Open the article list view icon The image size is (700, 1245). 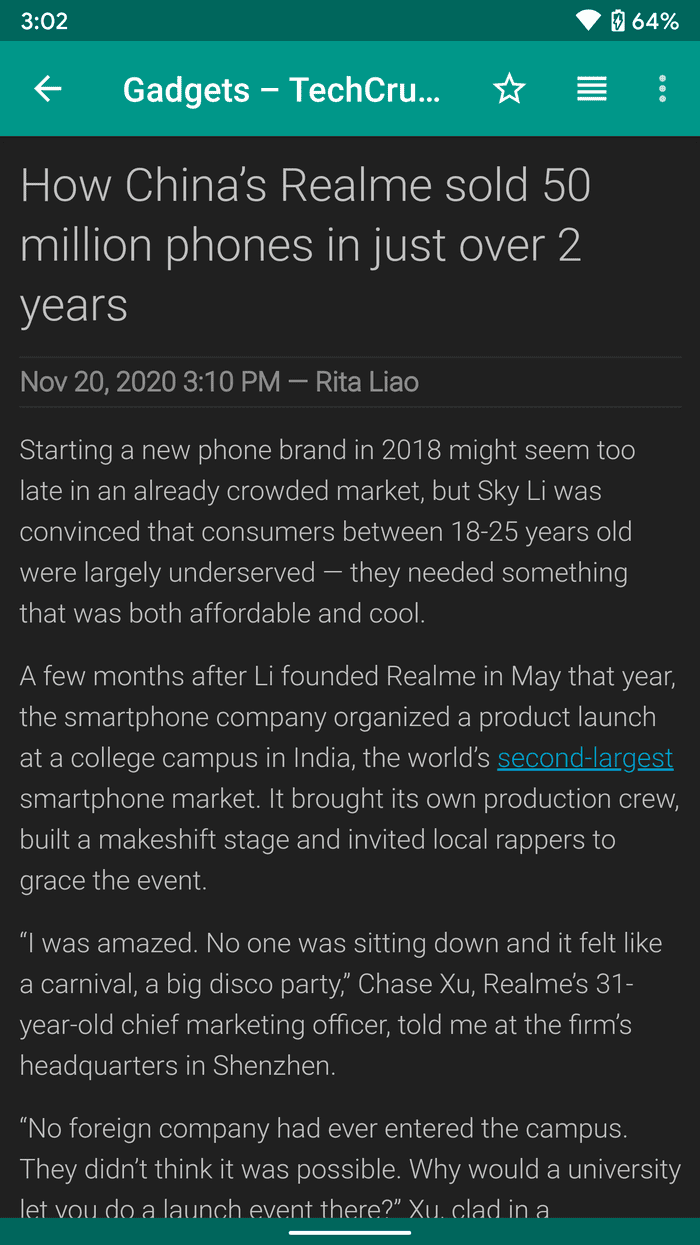[592, 89]
